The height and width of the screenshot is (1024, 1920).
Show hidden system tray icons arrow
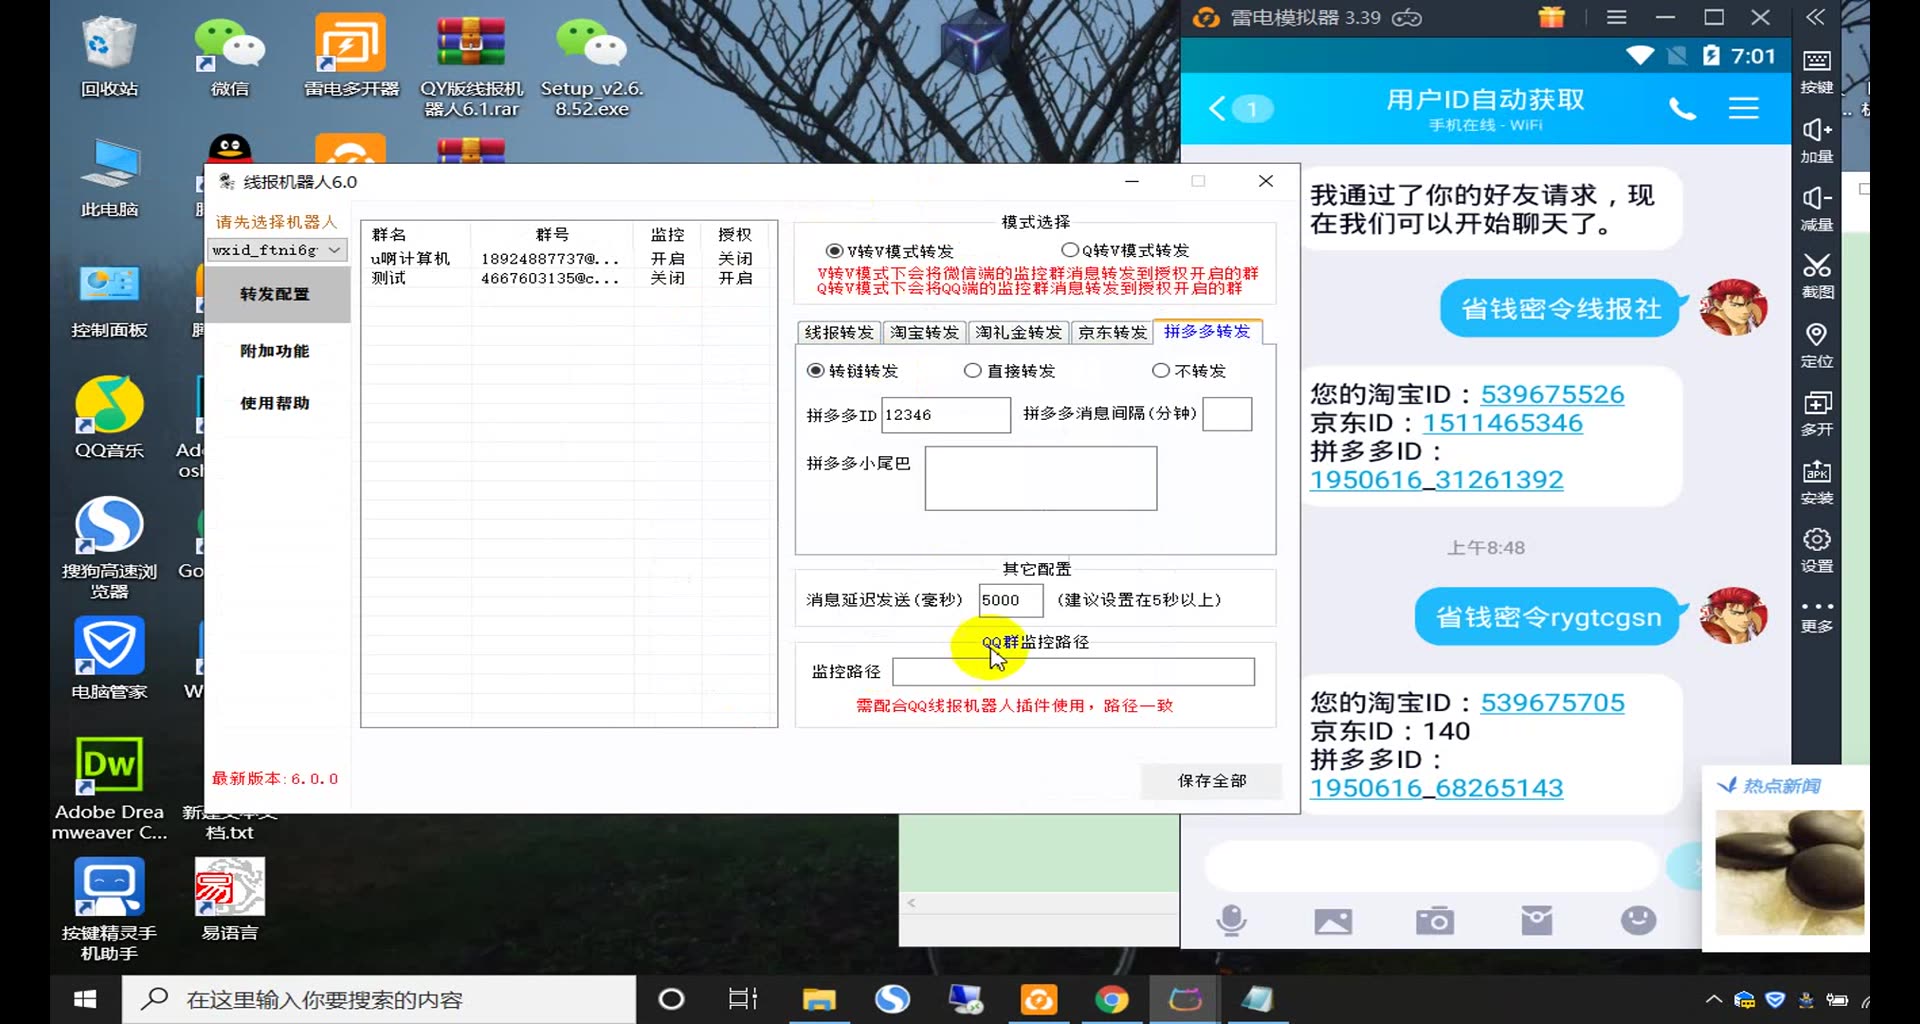pyautogui.click(x=1713, y=999)
